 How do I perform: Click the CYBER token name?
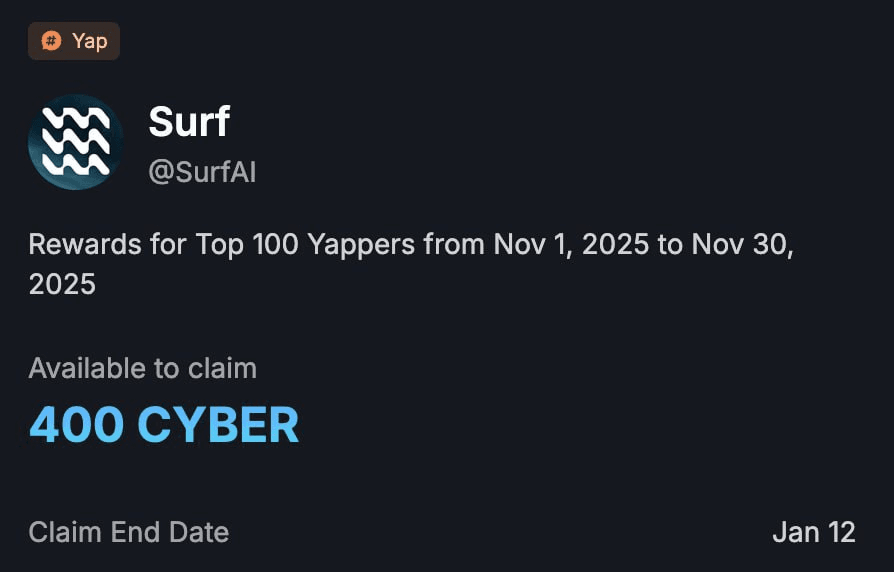coord(218,425)
